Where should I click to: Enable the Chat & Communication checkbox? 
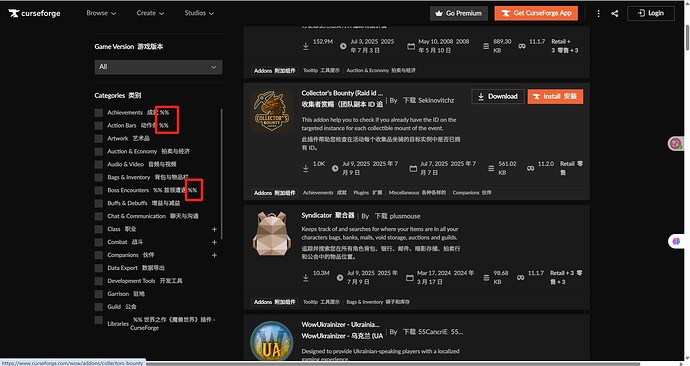(x=99, y=216)
